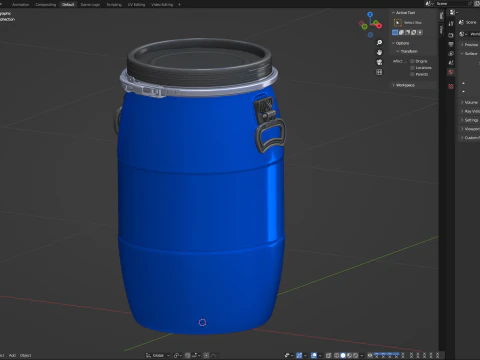This screenshot has height=360, width=480.
Task: Switch perspective/orthographic with the grid icon
Action: pyautogui.click(x=379, y=72)
